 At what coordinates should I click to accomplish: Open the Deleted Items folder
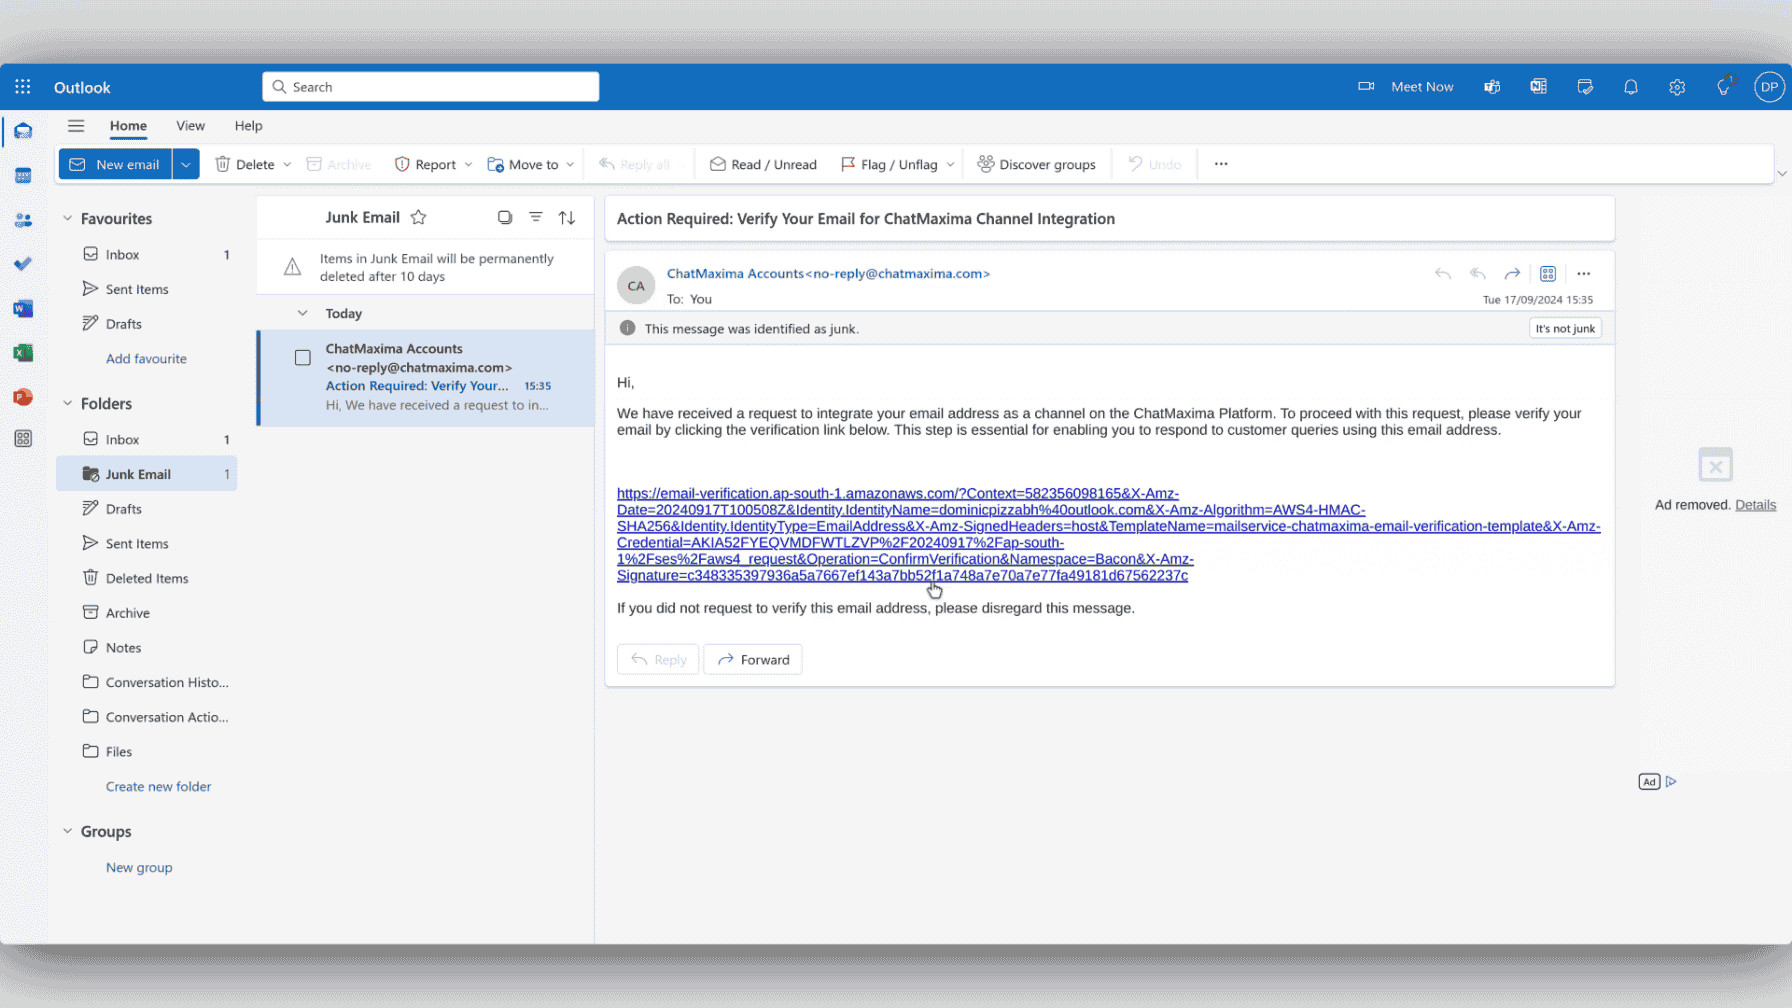pyautogui.click(x=147, y=578)
